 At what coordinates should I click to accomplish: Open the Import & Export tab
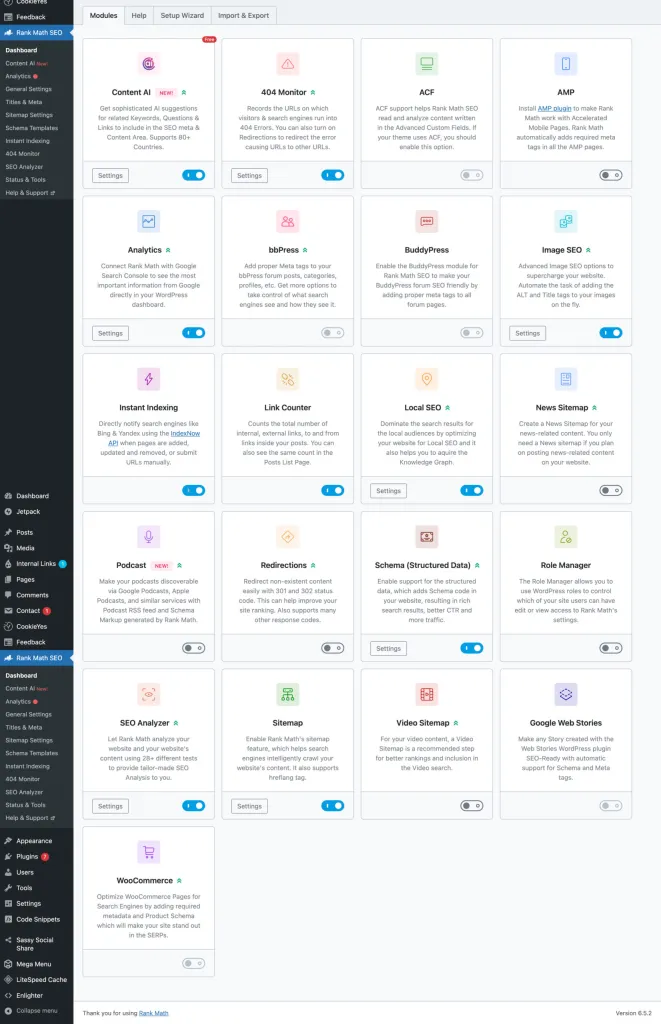coord(244,16)
